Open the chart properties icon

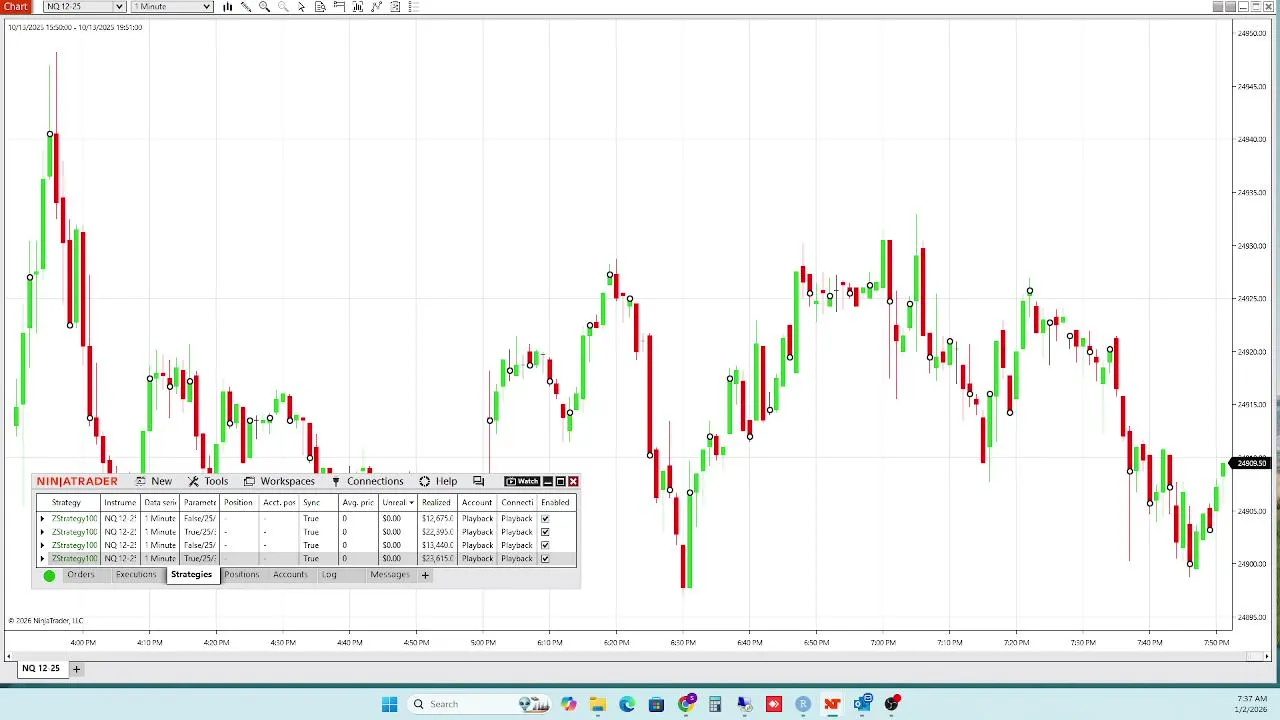pos(395,7)
